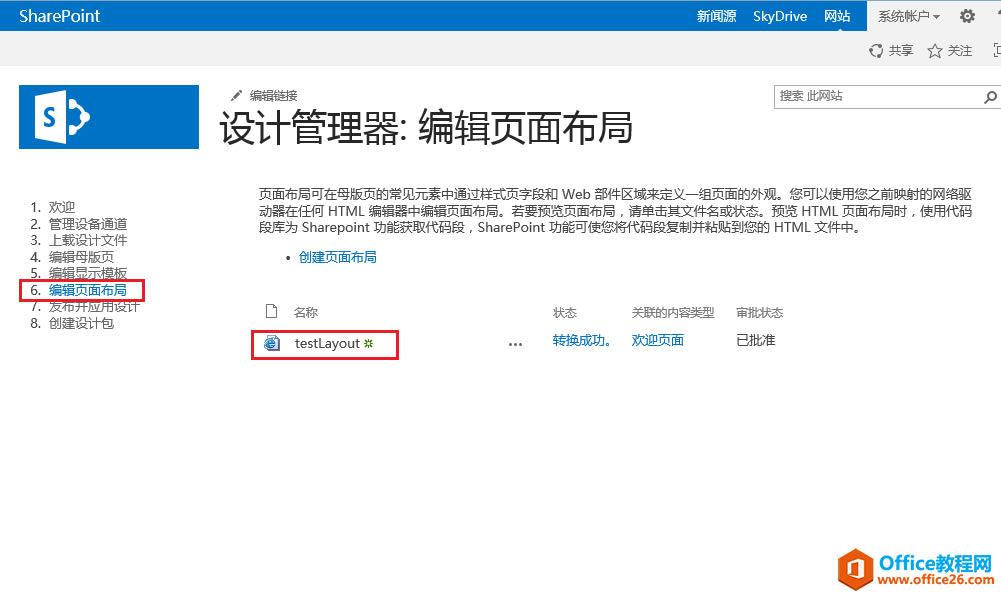Click the pencil icon beside 编辑链接

click(x=237, y=95)
